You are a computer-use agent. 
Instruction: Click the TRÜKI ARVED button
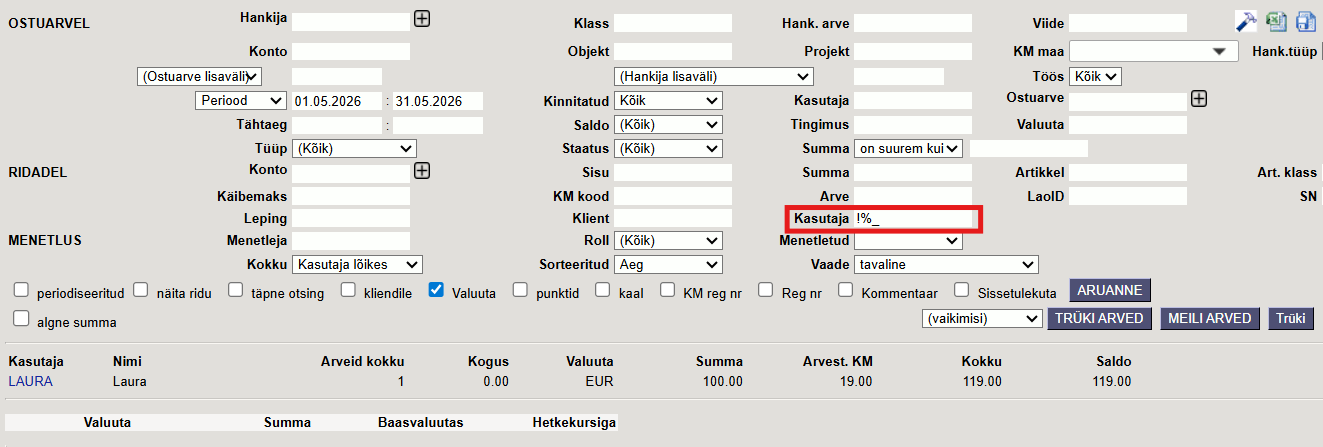(1100, 318)
